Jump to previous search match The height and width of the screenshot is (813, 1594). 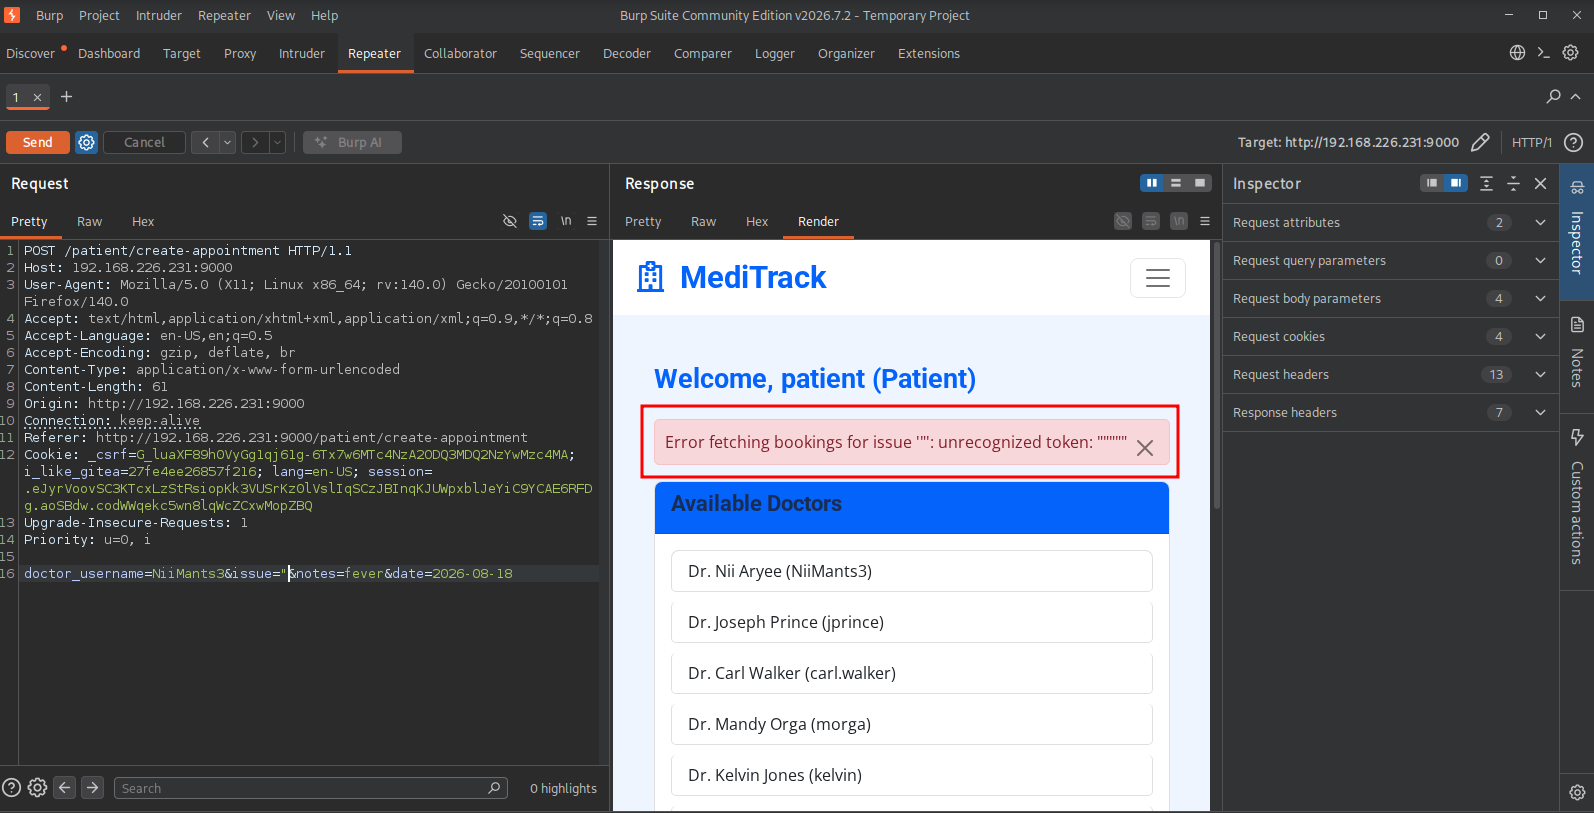[65, 788]
